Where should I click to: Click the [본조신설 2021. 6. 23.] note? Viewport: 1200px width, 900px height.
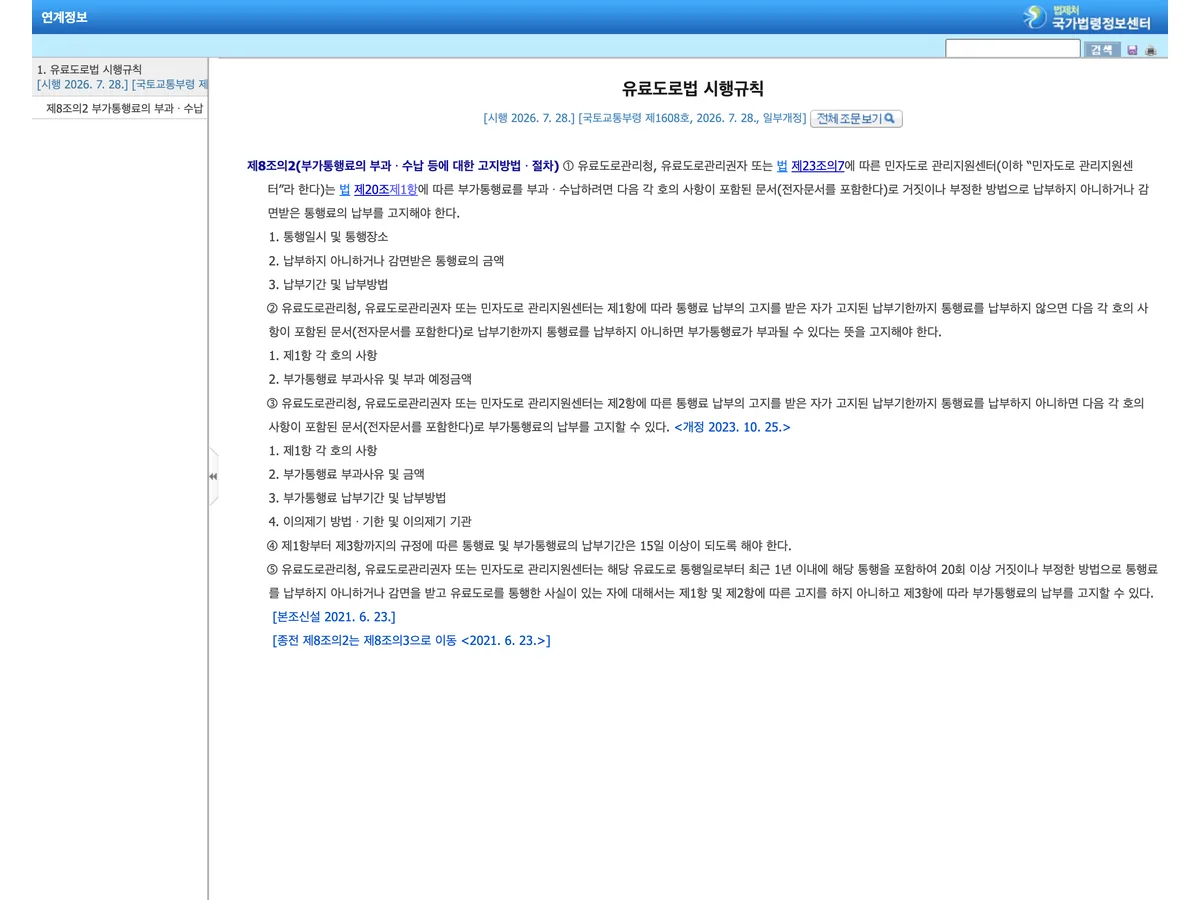coord(334,617)
